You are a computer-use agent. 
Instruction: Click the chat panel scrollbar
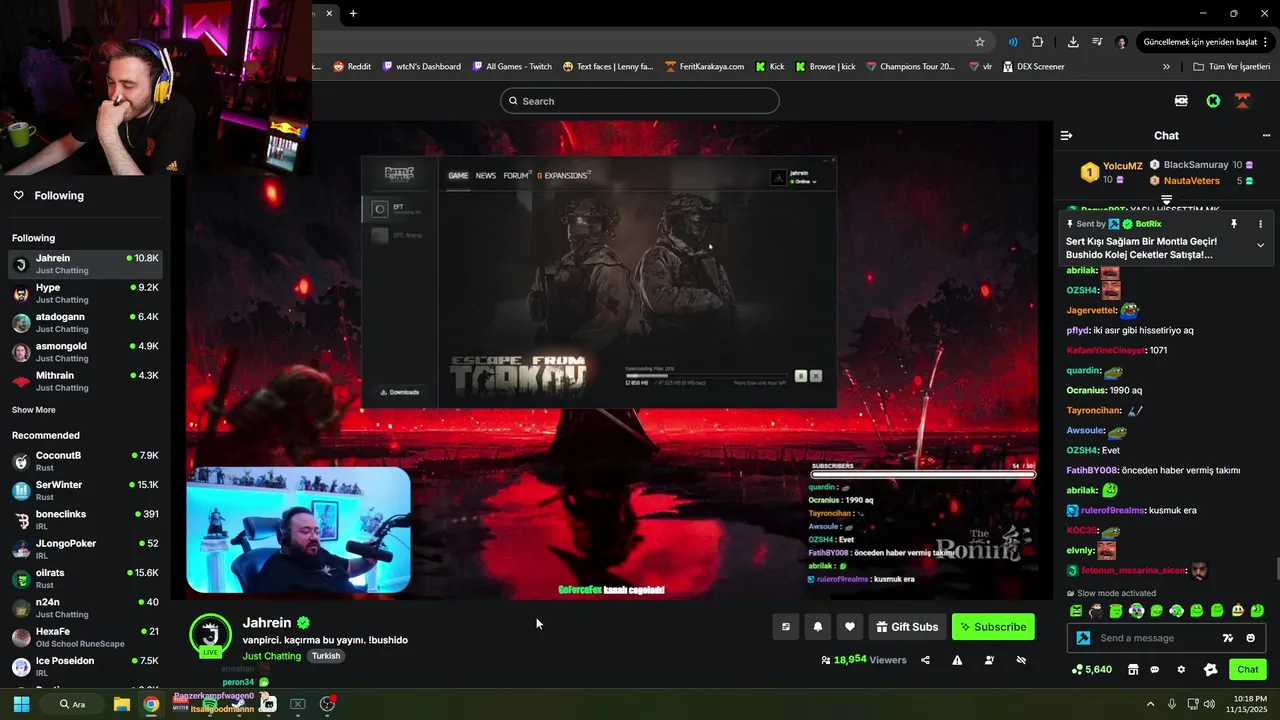1276,568
